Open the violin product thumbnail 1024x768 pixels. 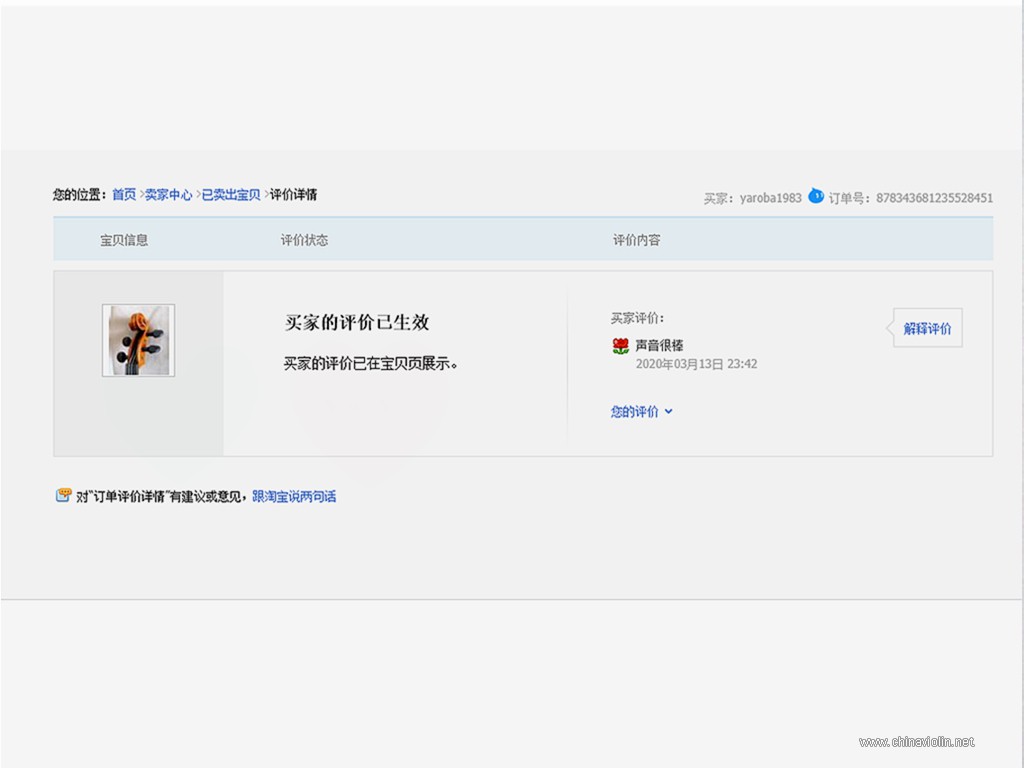tap(138, 340)
